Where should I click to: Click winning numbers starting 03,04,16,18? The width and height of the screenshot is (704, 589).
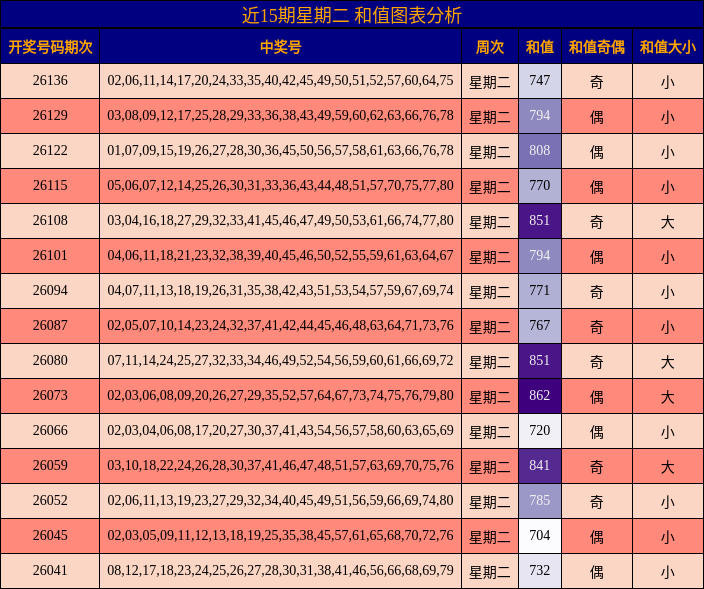[x=281, y=220]
